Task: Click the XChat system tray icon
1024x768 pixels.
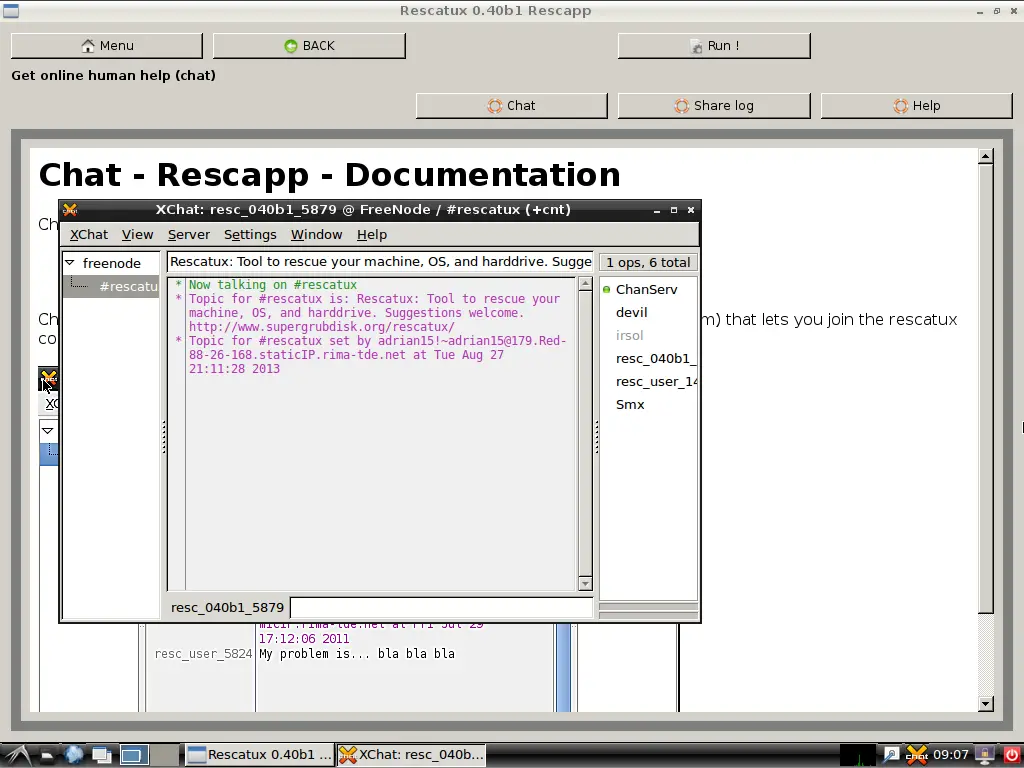Action: (917, 755)
